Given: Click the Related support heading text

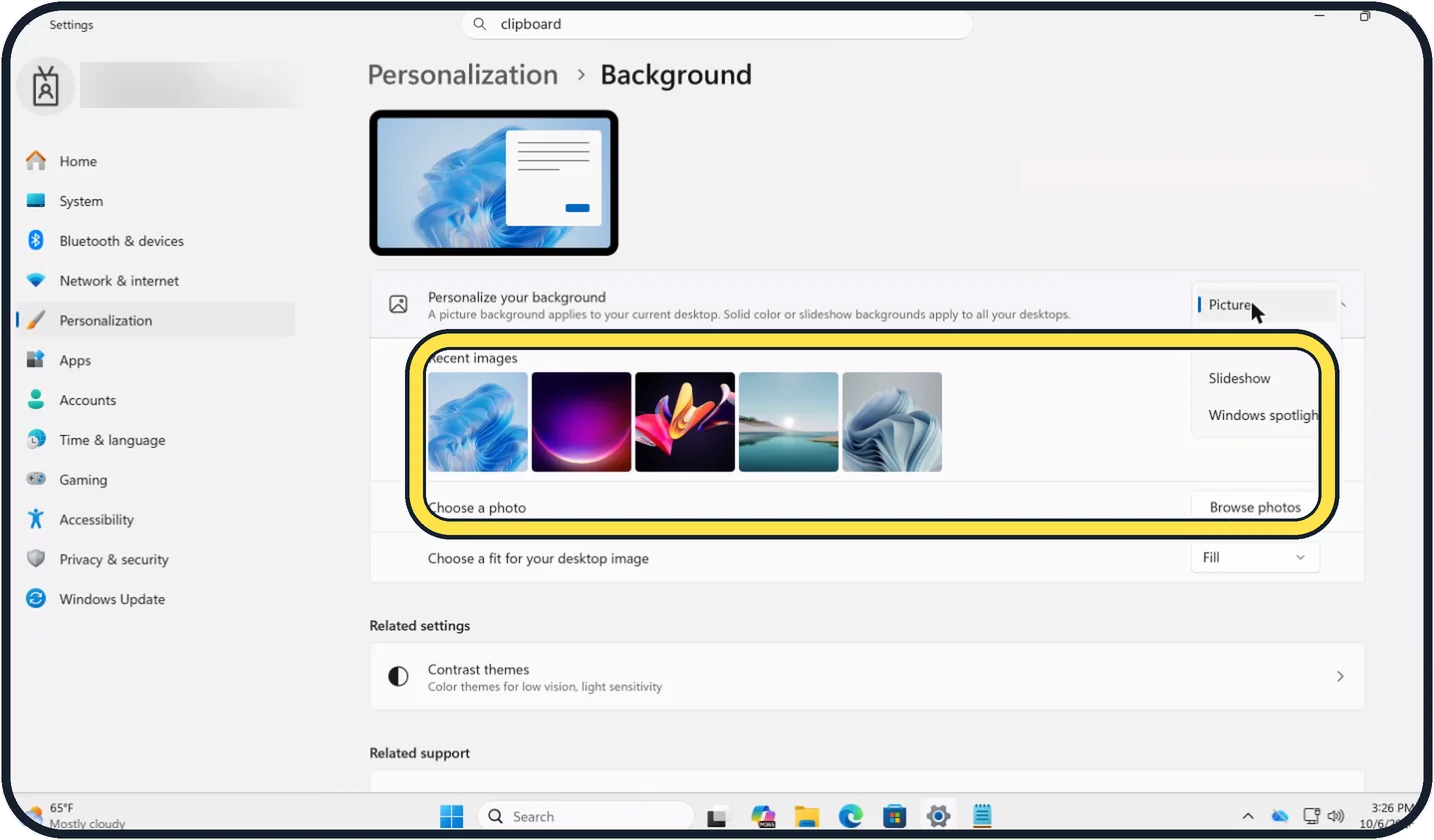Looking at the screenshot, I should (420, 753).
